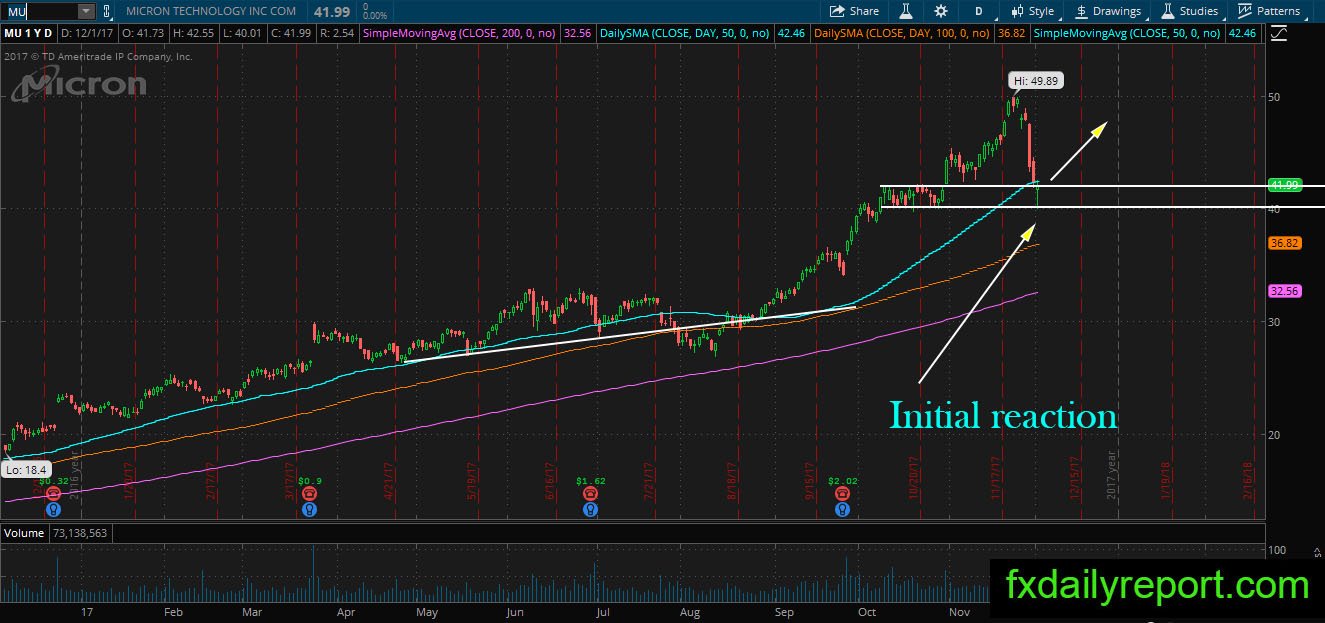Image resolution: width=1325 pixels, height=623 pixels.
Task: Click the small icon right of the MU symbol dropdown
Action: click(x=109, y=11)
